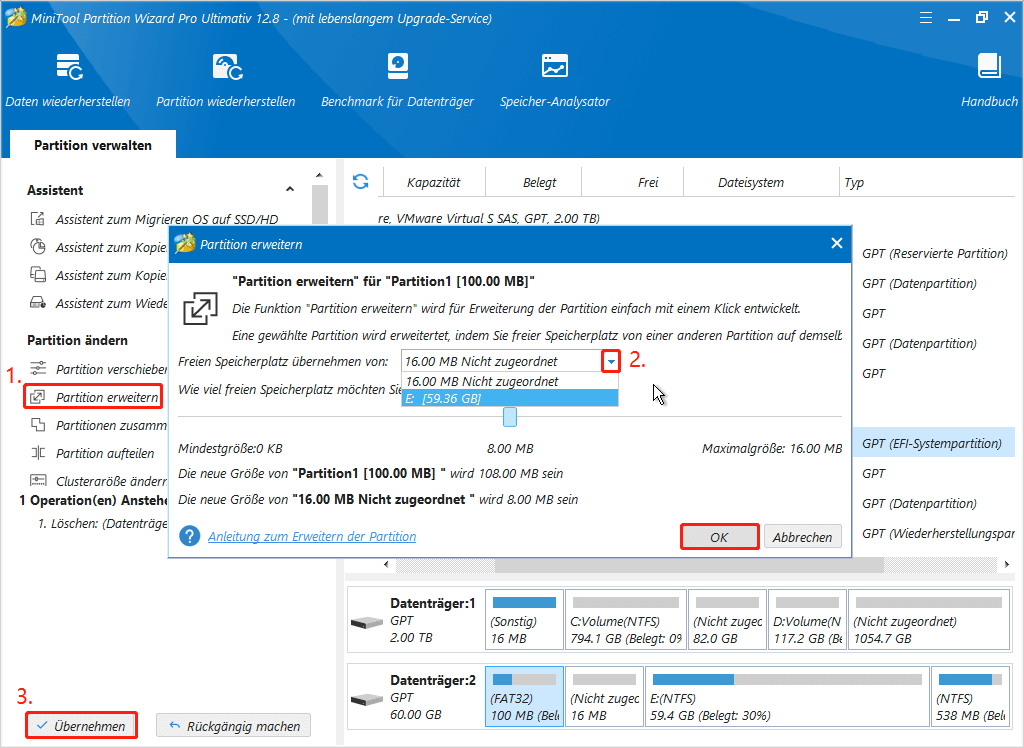
Task: Click Rückgängig machen button
Action: 234,726
